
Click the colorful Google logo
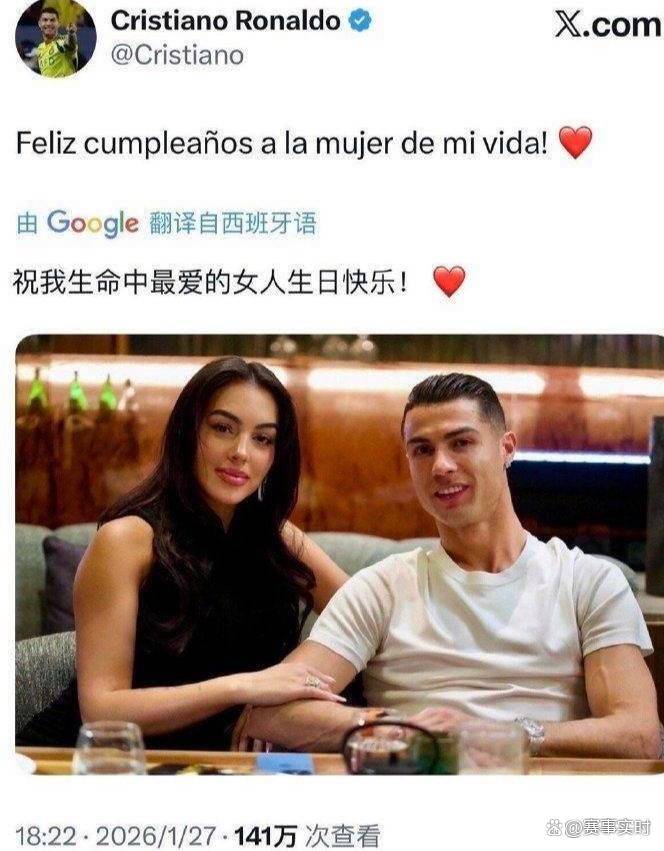[x=92, y=224]
